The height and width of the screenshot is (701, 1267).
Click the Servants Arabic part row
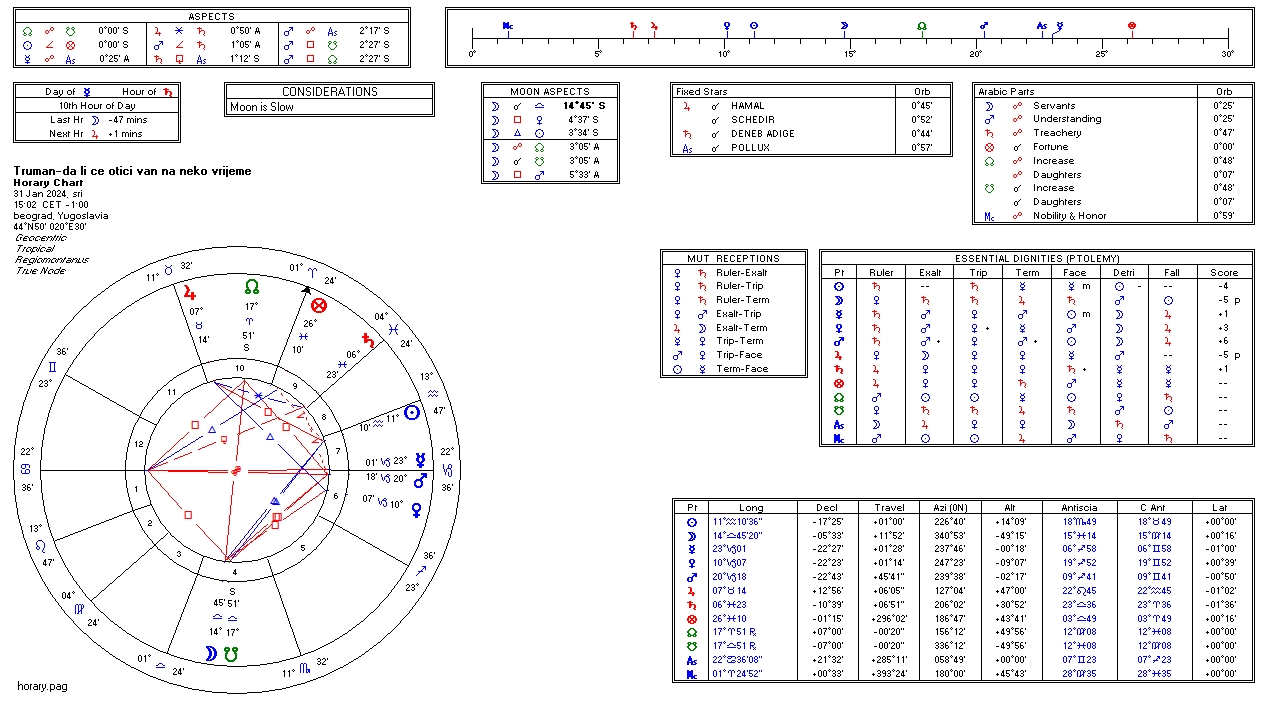pyautogui.click(x=1112, y=106)
